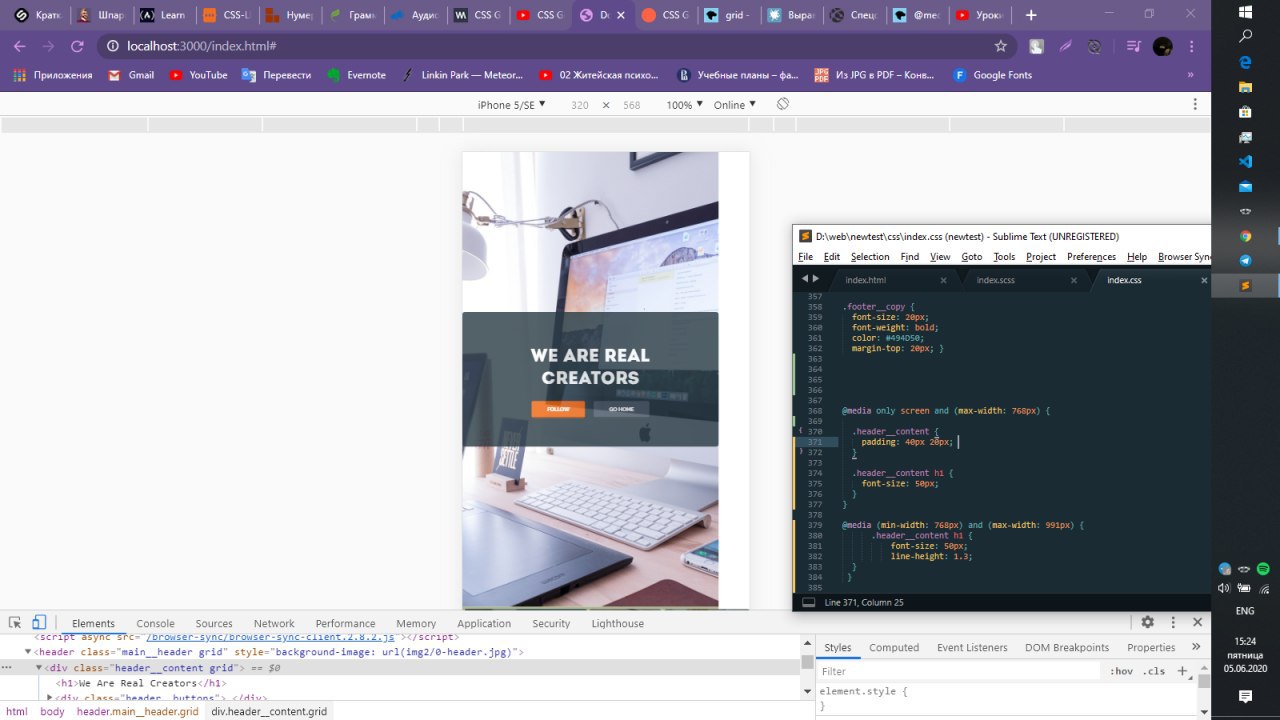Activate the inspect element picker icon
1280x720 pixels.
(x=15, y=622)
